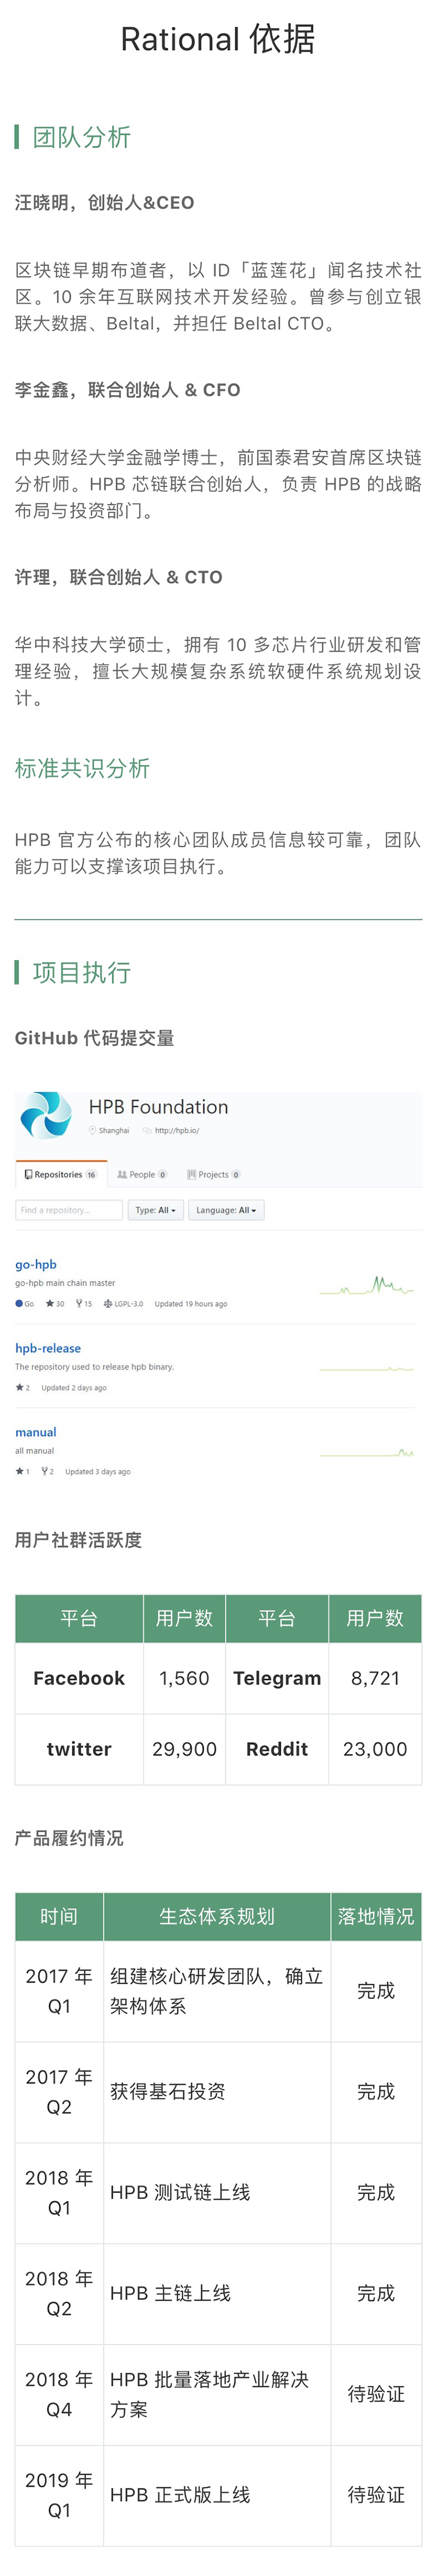Click 待验证 in the 2019 年 Q1 row

(x=376, y=2496)
